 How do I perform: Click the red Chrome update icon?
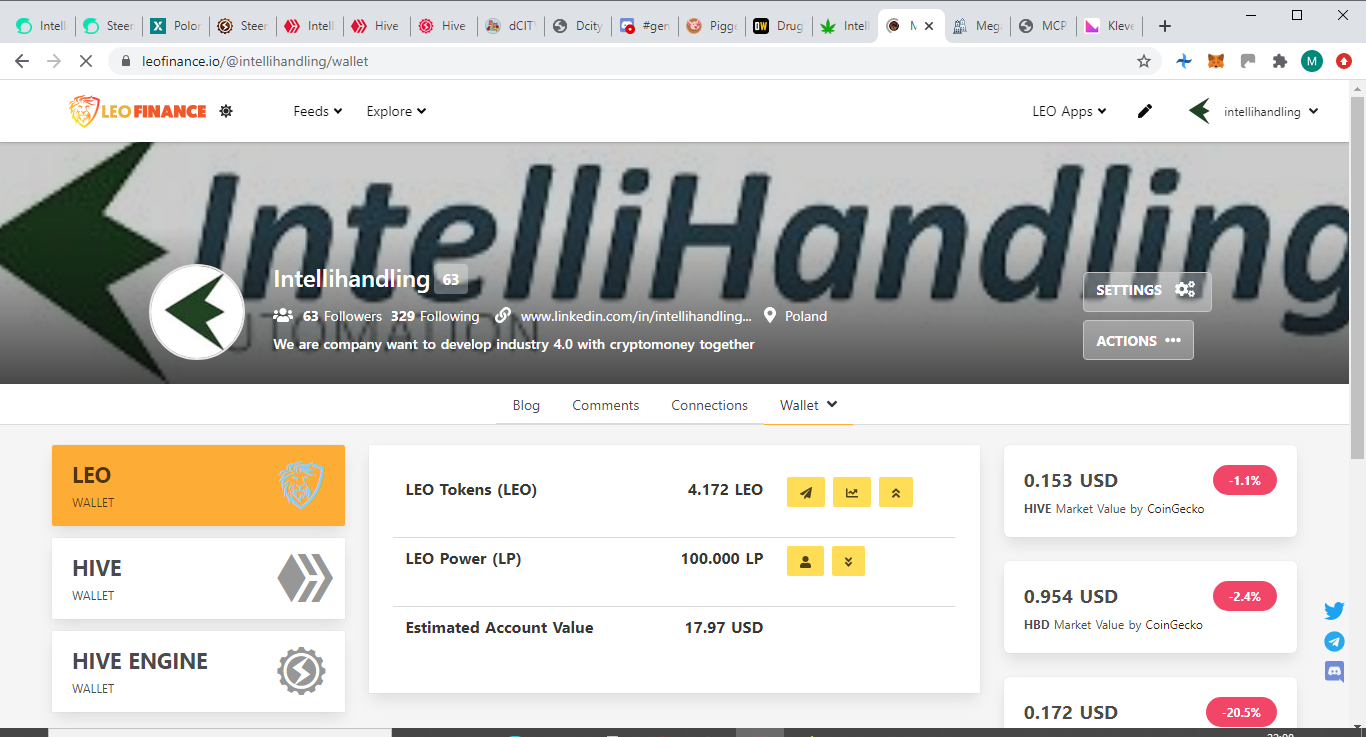[x=1344, y=61]
